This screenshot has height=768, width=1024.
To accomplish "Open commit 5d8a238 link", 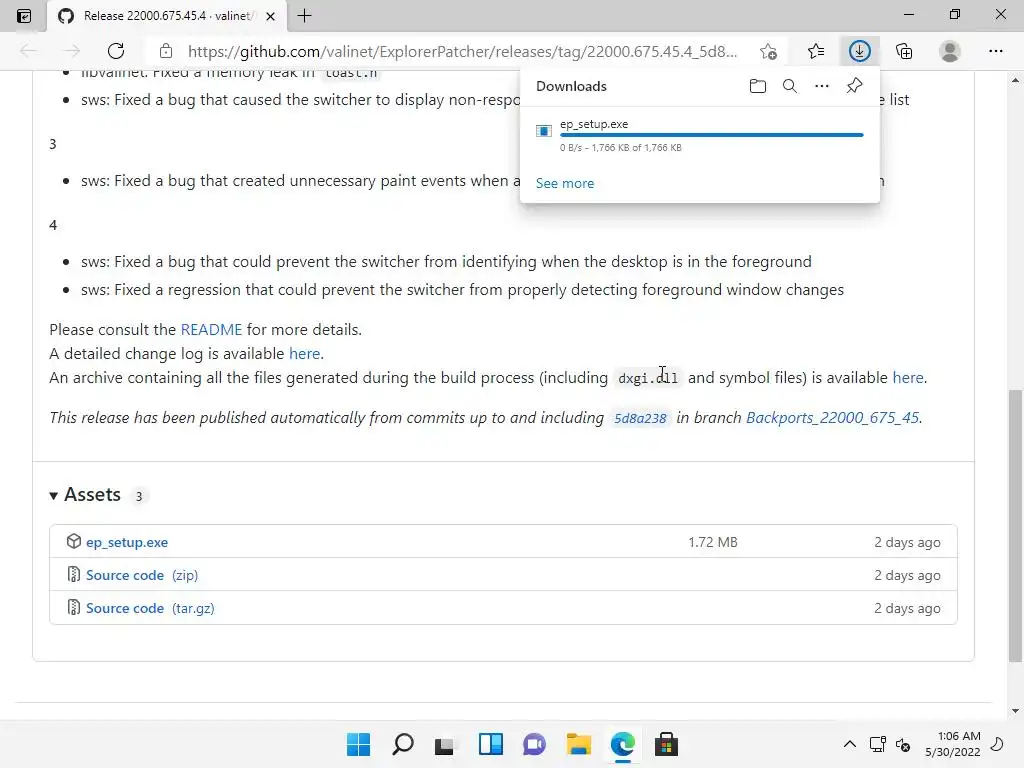I will 640,418.
